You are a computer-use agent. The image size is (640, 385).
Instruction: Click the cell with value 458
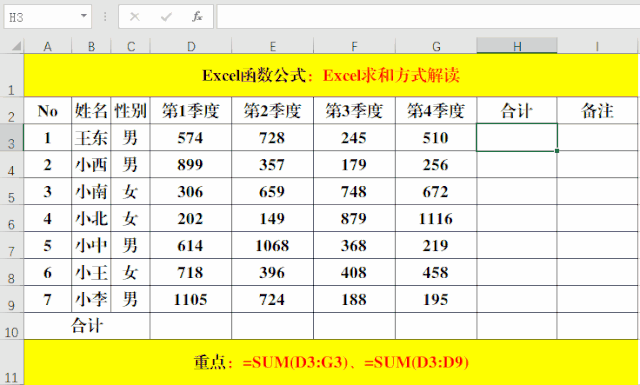click(436, 272)
